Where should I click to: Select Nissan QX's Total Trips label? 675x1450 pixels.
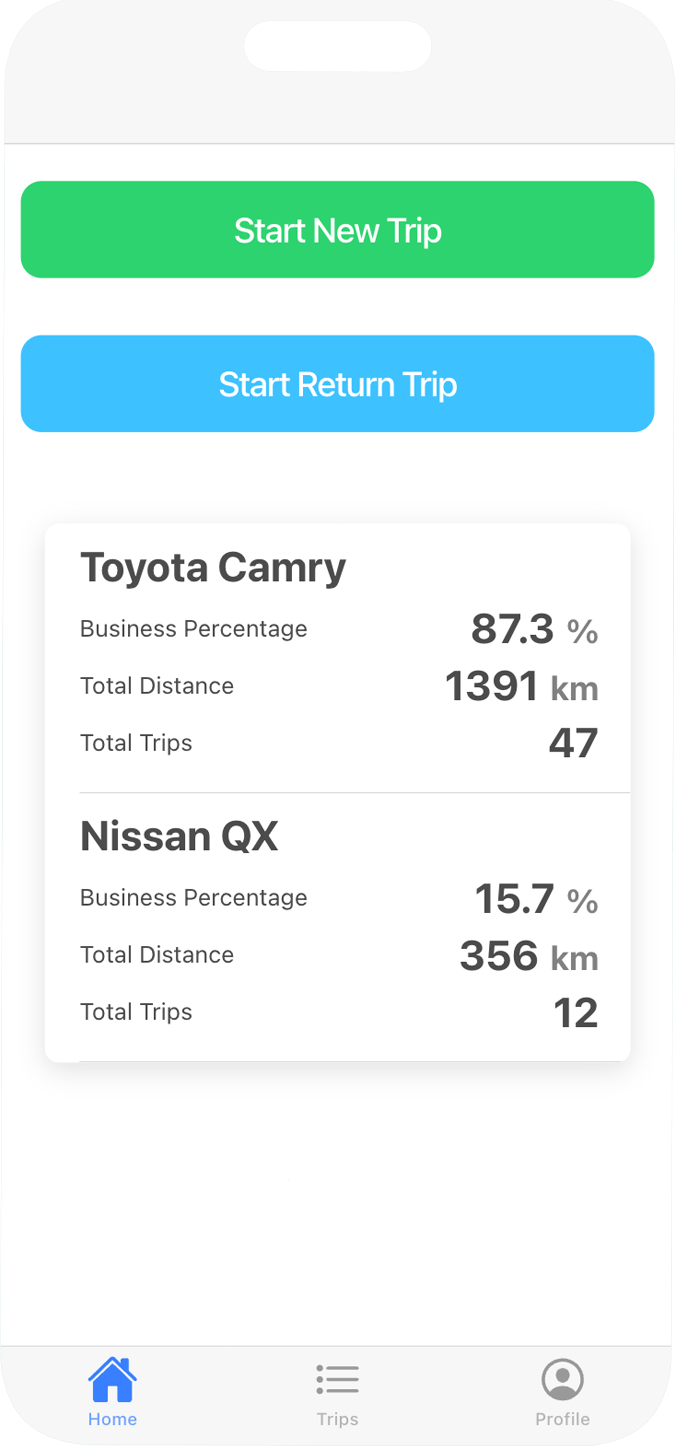tap(136, 1012)
